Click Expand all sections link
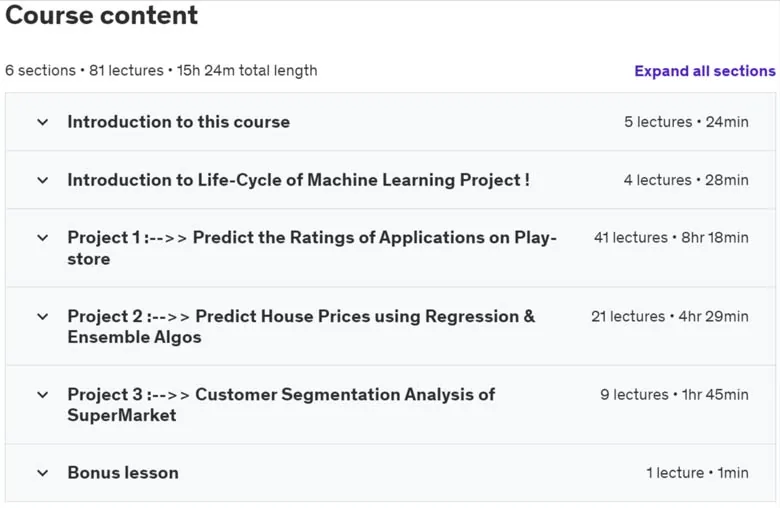This screenshot has width=780, height=508. point(705,71)
